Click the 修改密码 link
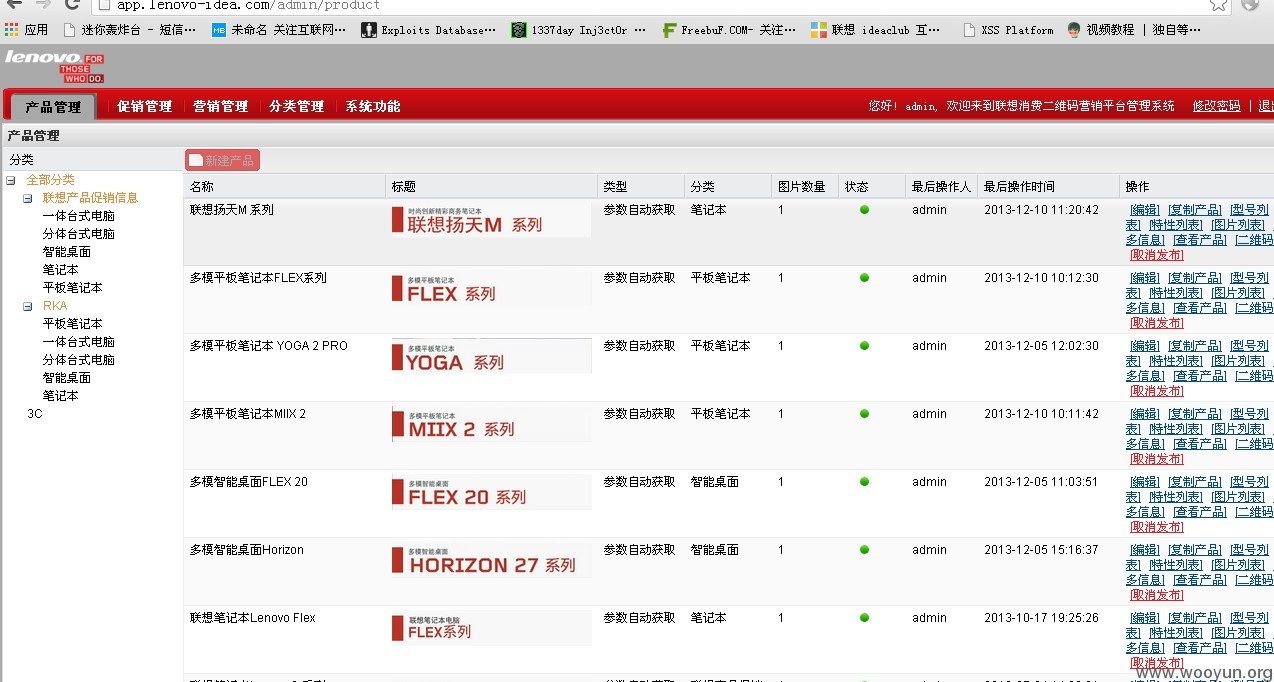Viewport: 1274px width, 682px height. [1216, 106]
